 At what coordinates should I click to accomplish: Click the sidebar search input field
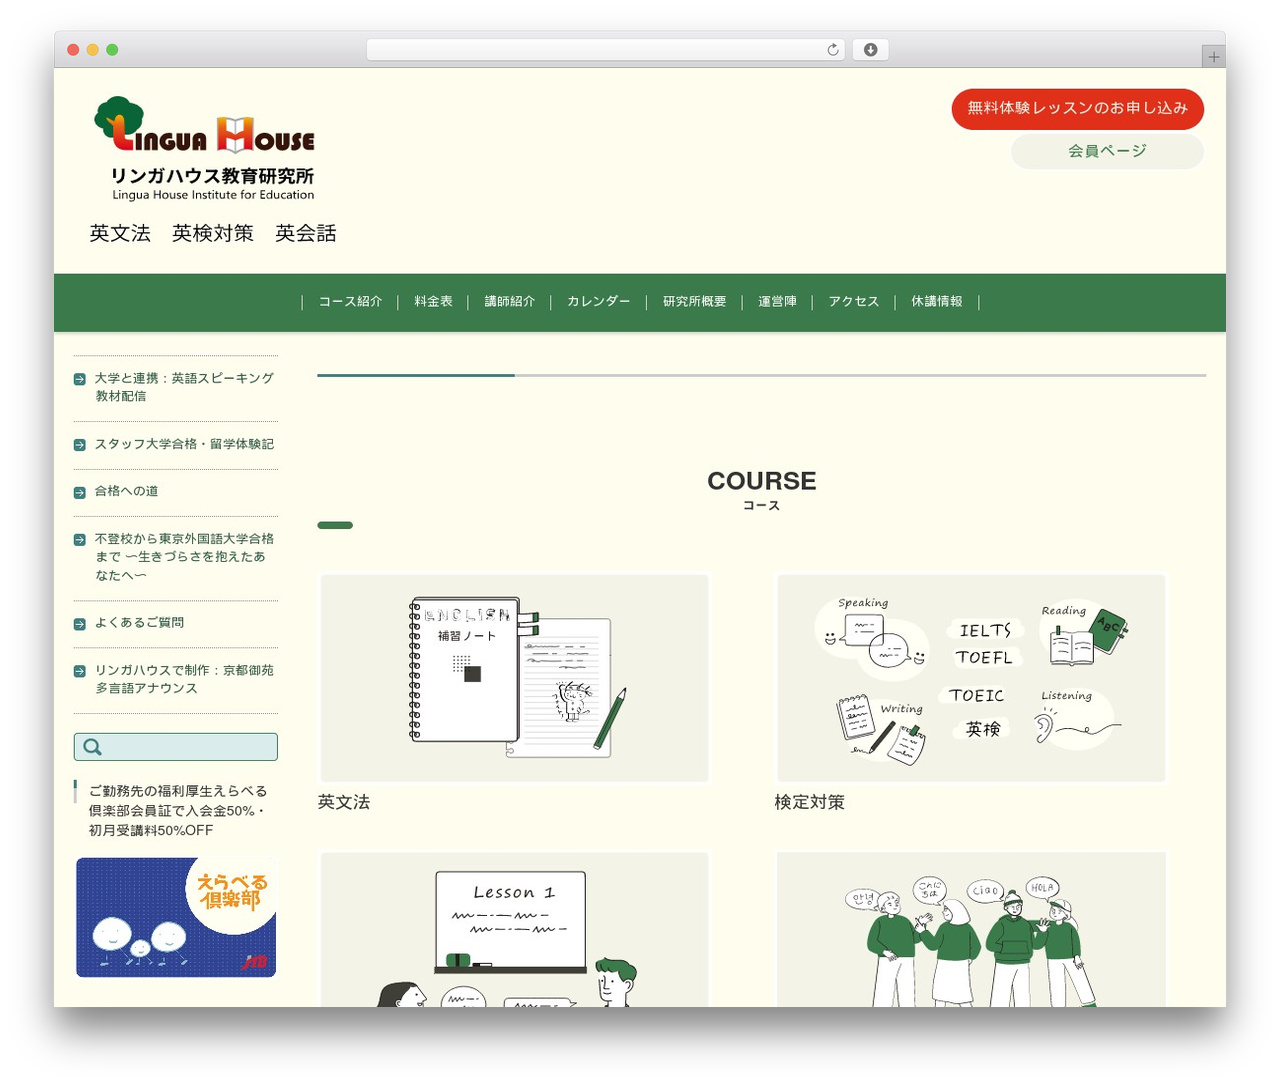tap(176, 747)
